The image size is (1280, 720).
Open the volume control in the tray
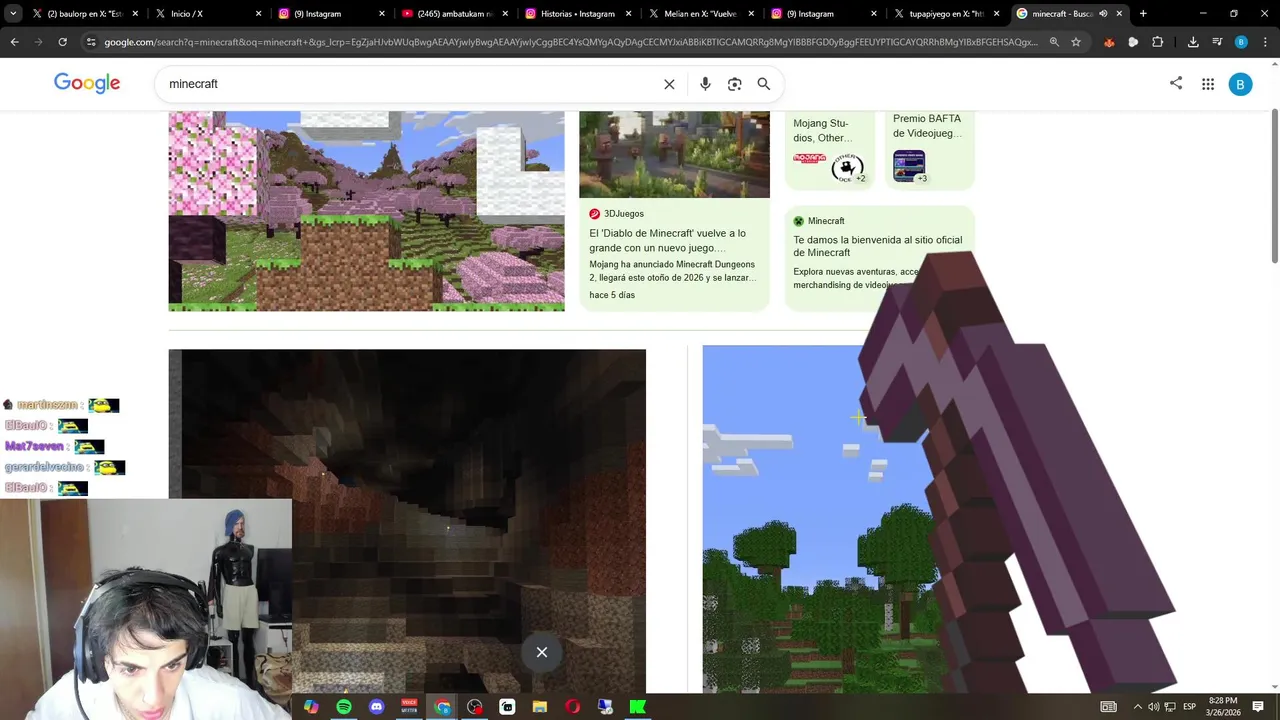click(1153, 707)
